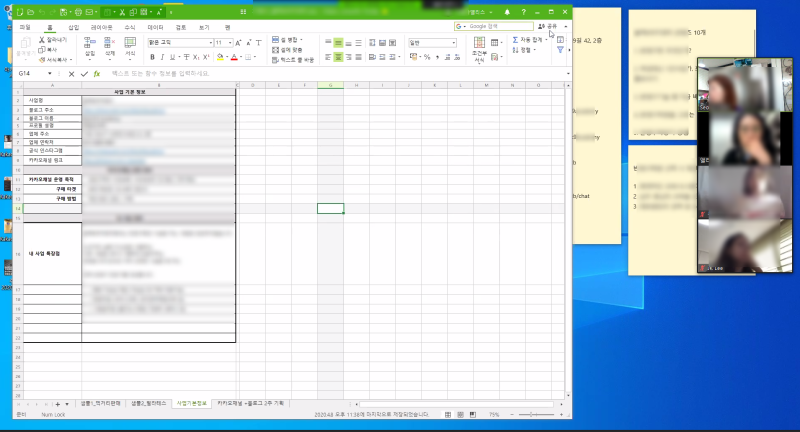Click the fx insert function icon
Image resolution: width=800 pixels, height=432 pixels.
(97, 74)
